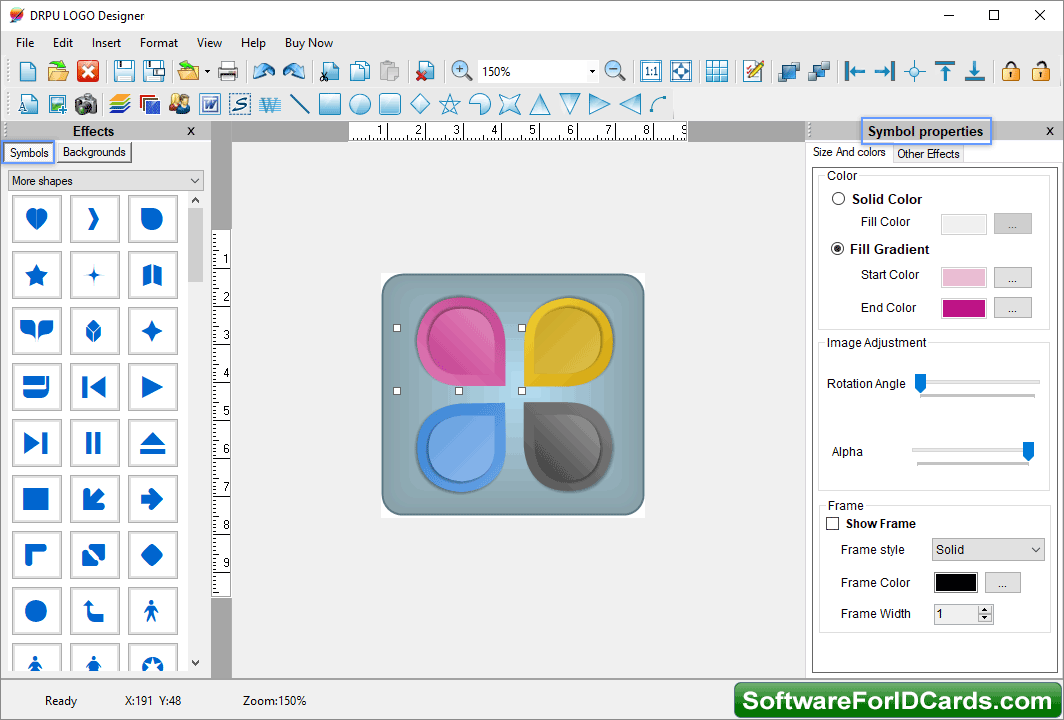
Task: Insert a text object
Action: pos(28,104)
